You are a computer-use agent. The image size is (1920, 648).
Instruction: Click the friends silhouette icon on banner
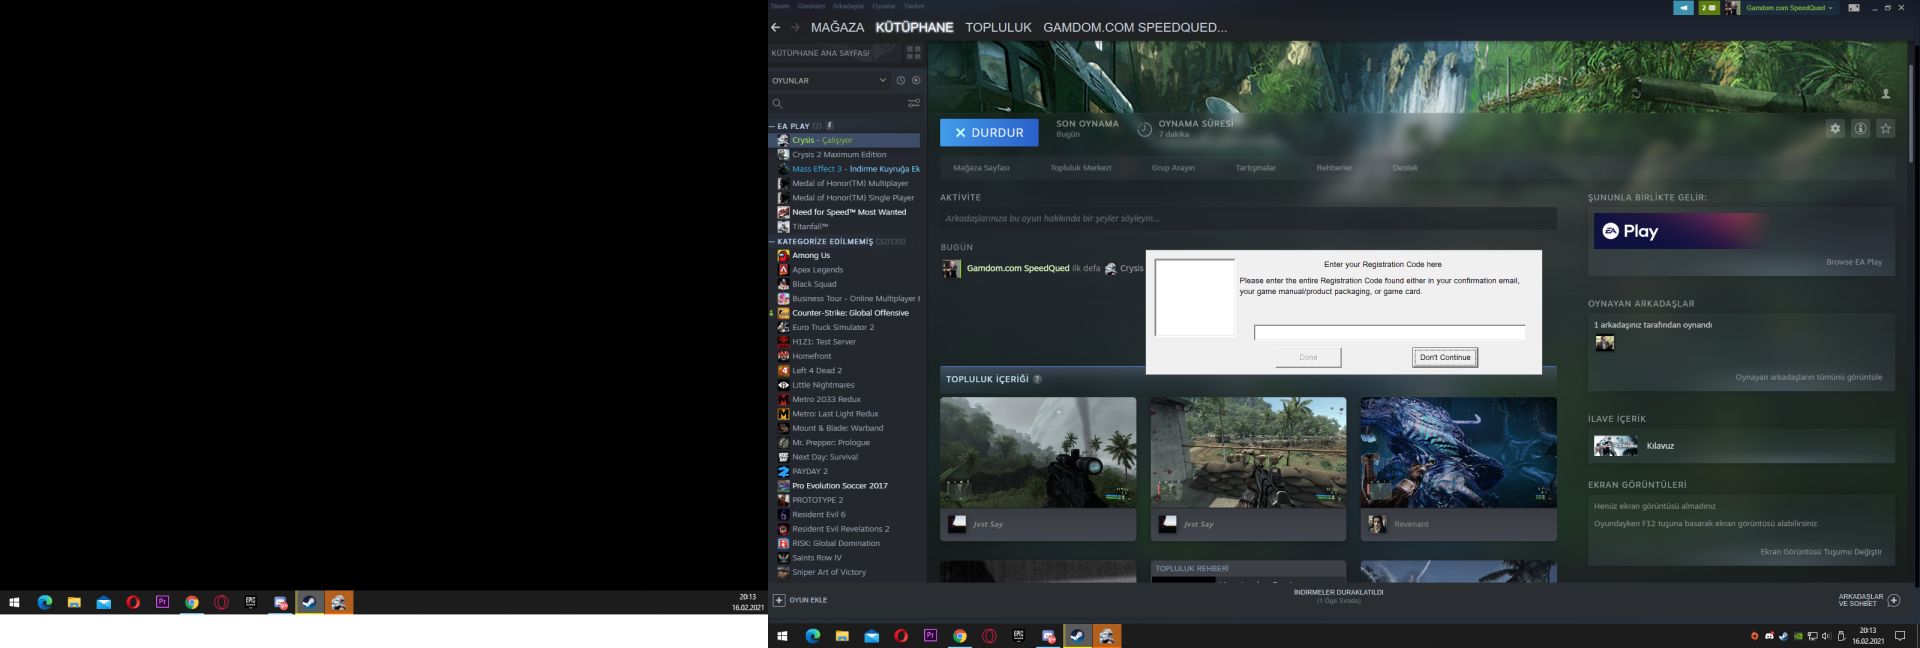click(x=1886, y=94)
